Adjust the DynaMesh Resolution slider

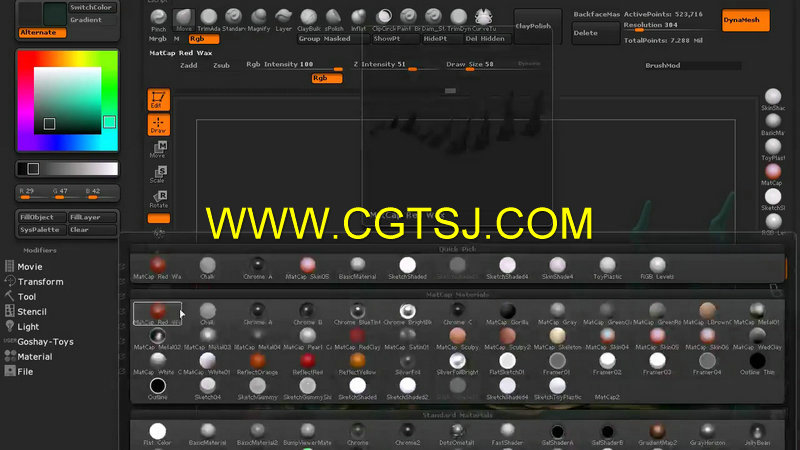click(x=667, y=26)
